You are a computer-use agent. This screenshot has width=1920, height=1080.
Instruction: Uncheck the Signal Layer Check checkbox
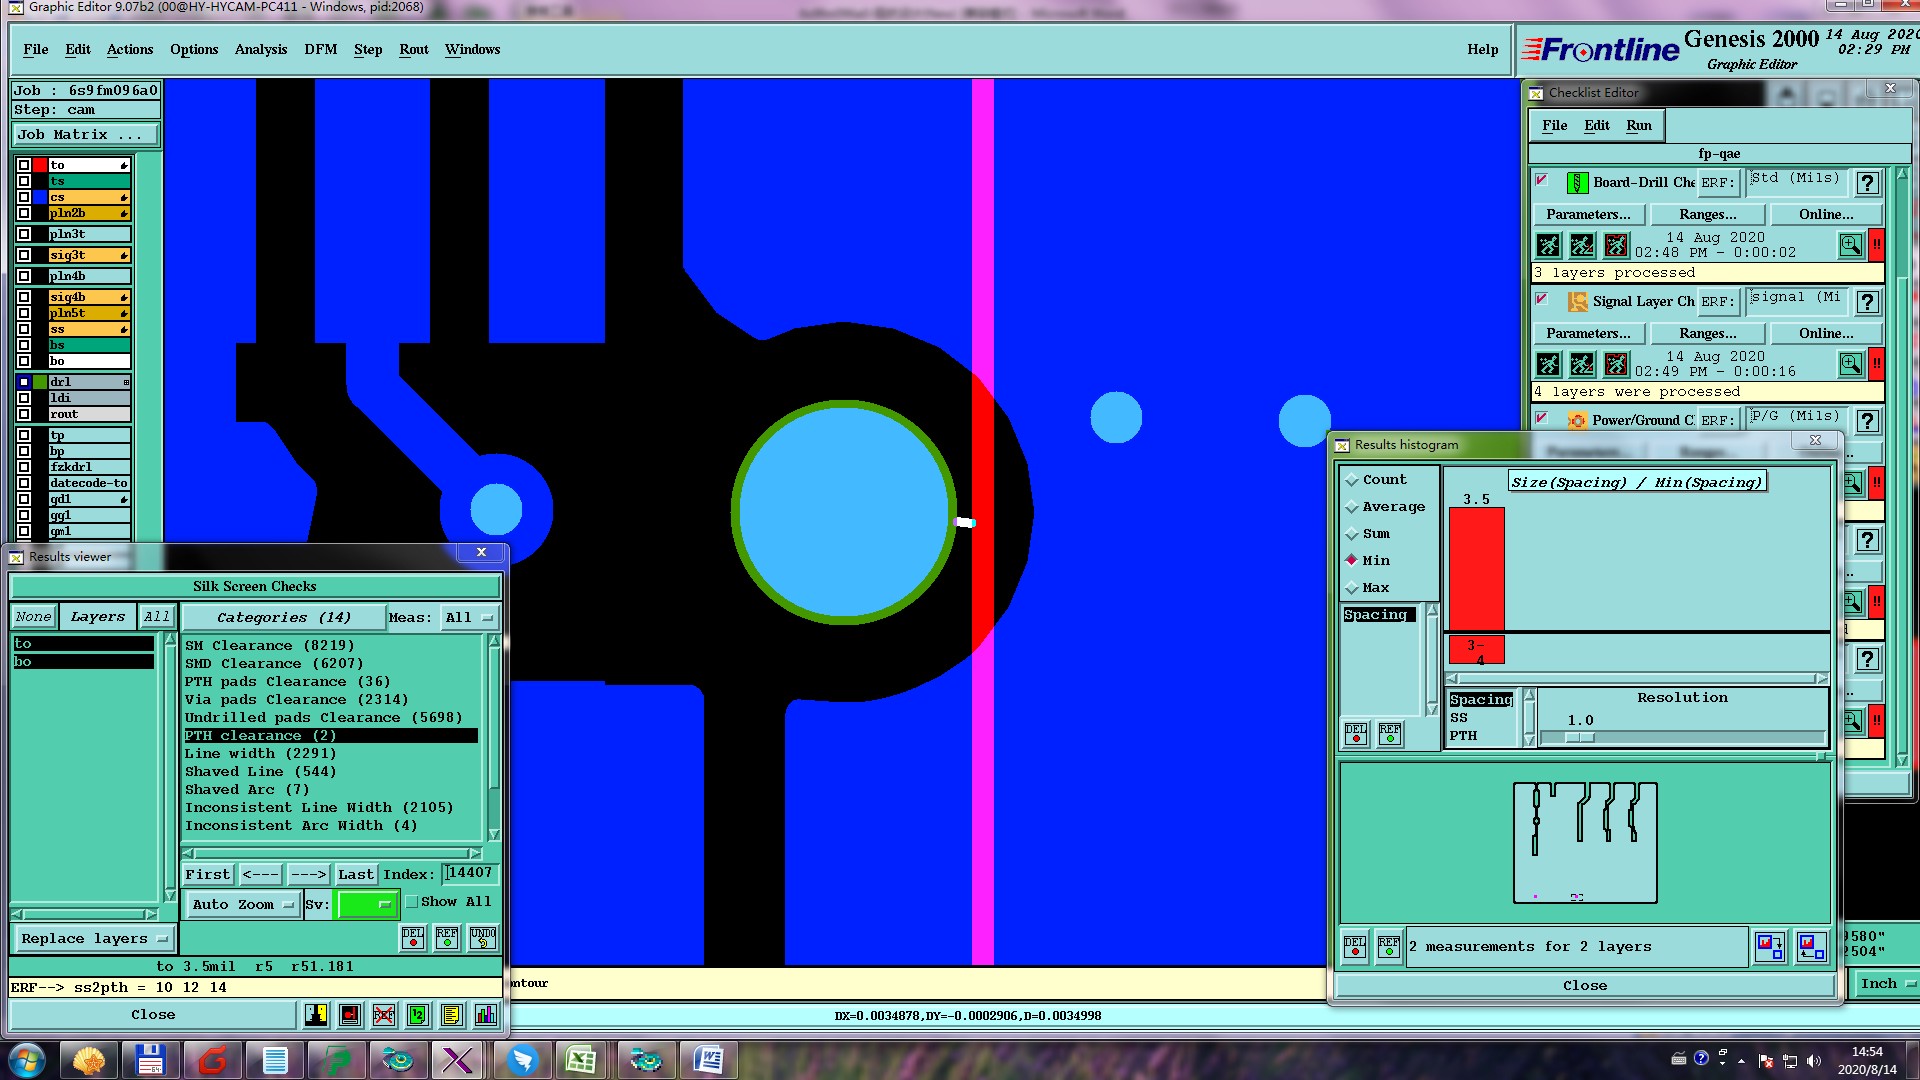pyautogui.click(x=1541, y=299)
